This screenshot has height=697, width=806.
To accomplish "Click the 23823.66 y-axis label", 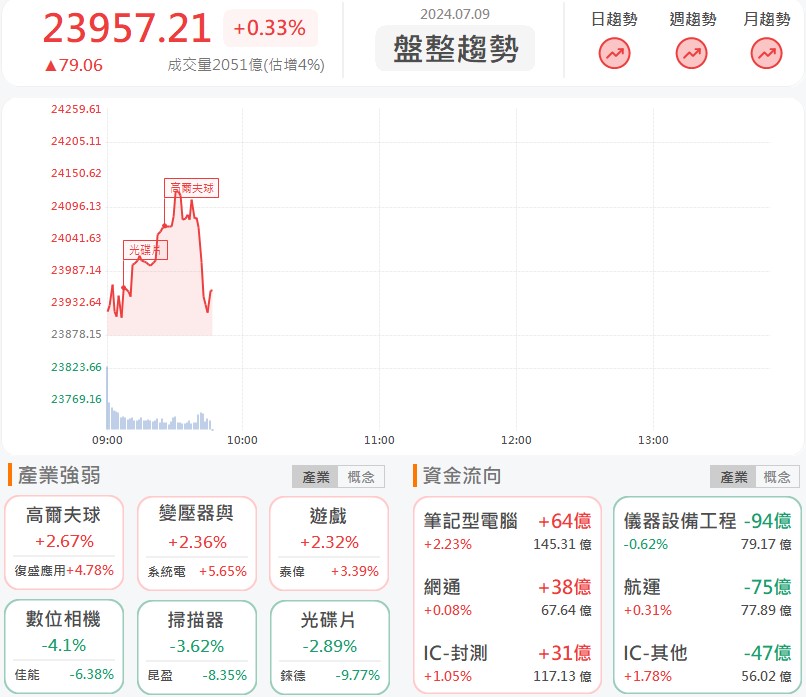I will (x=76, y=367).
